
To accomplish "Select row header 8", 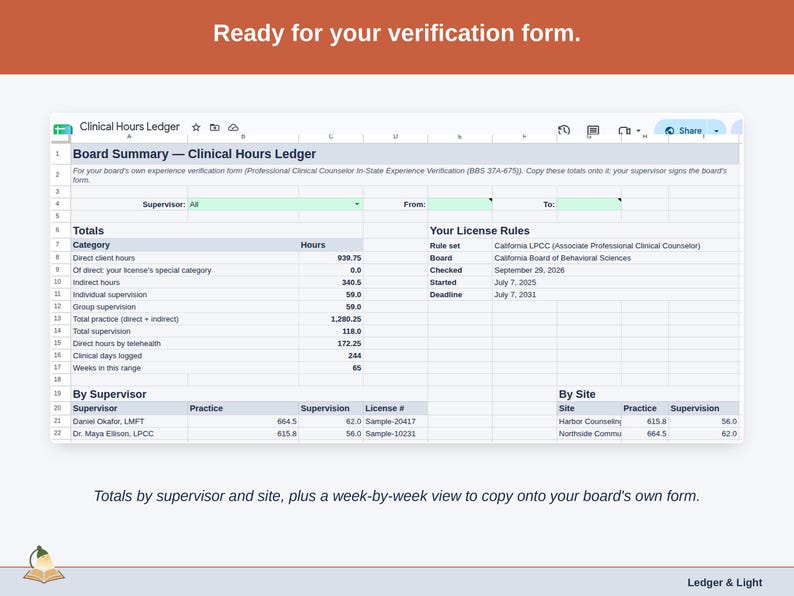I will click(x=58, y=257).
